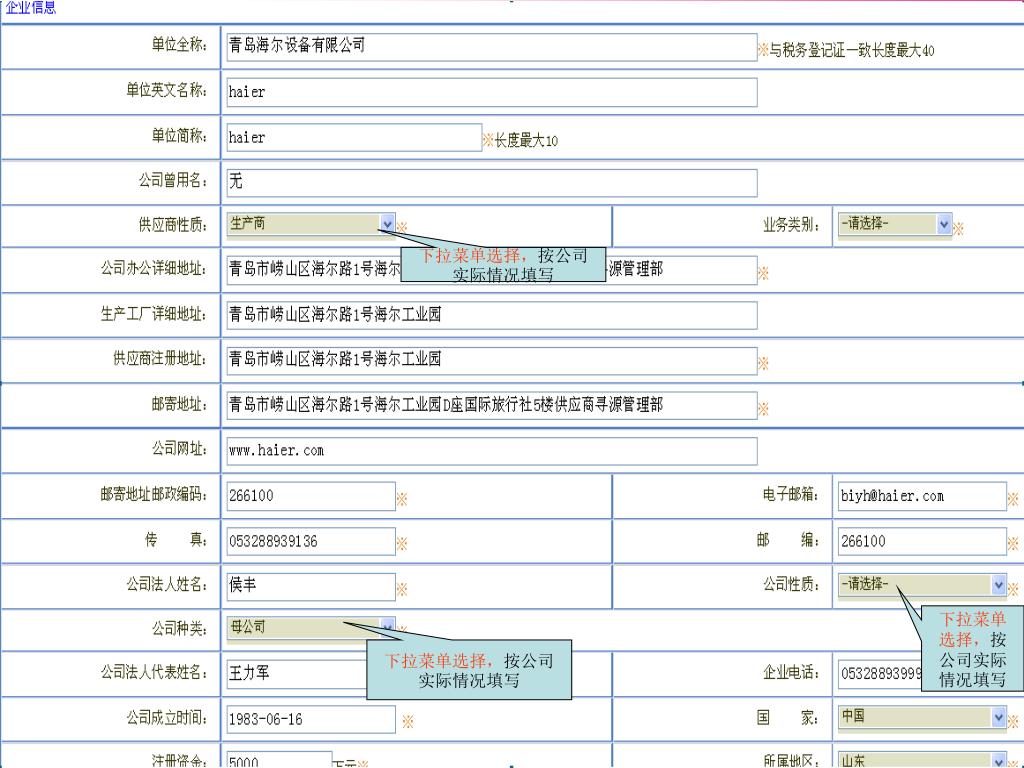Open the 公司性质 请选择 dropdown
Viewport: 1024px width, 768px height.
tap(922, 584)
